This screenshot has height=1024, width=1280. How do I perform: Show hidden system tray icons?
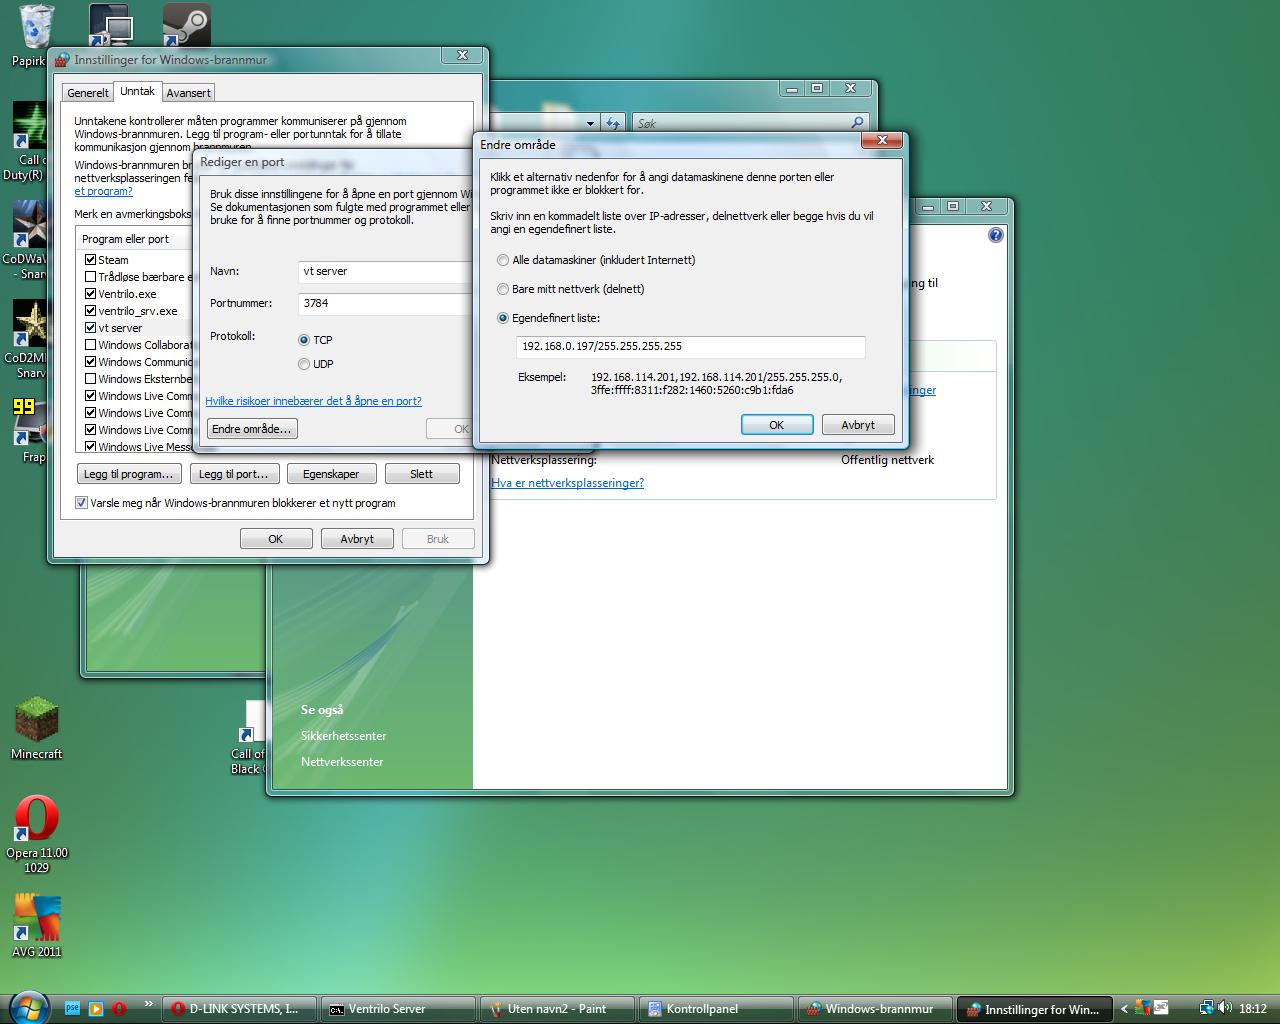pos(1124,1009)
